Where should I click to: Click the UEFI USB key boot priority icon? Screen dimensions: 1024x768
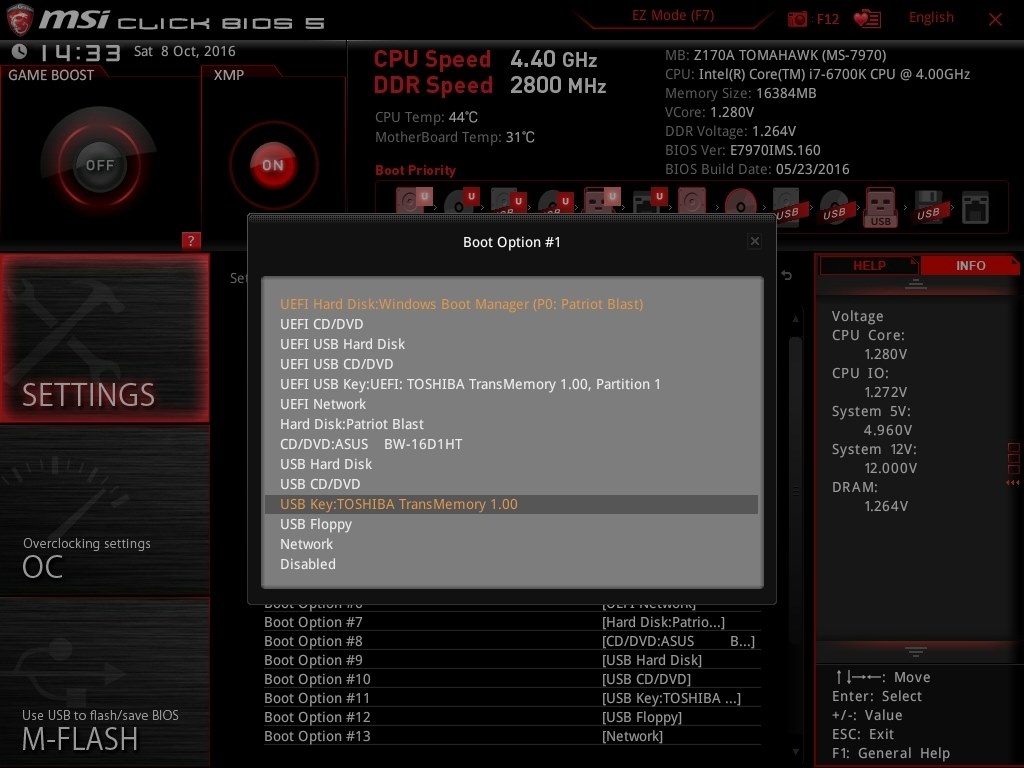(x=602, y=200)
